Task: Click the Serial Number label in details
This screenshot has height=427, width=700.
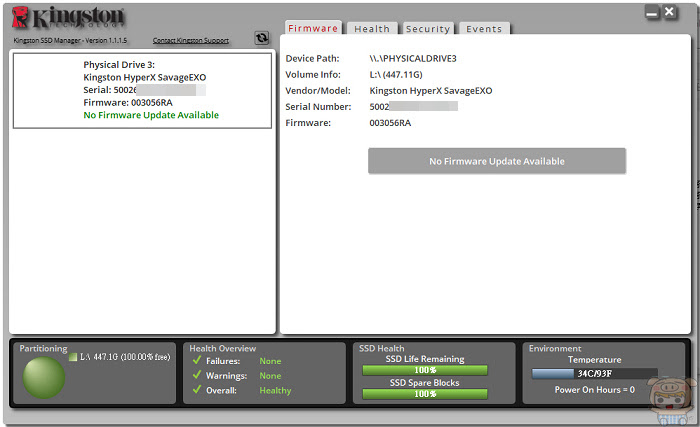Action: tap(318, 107)
